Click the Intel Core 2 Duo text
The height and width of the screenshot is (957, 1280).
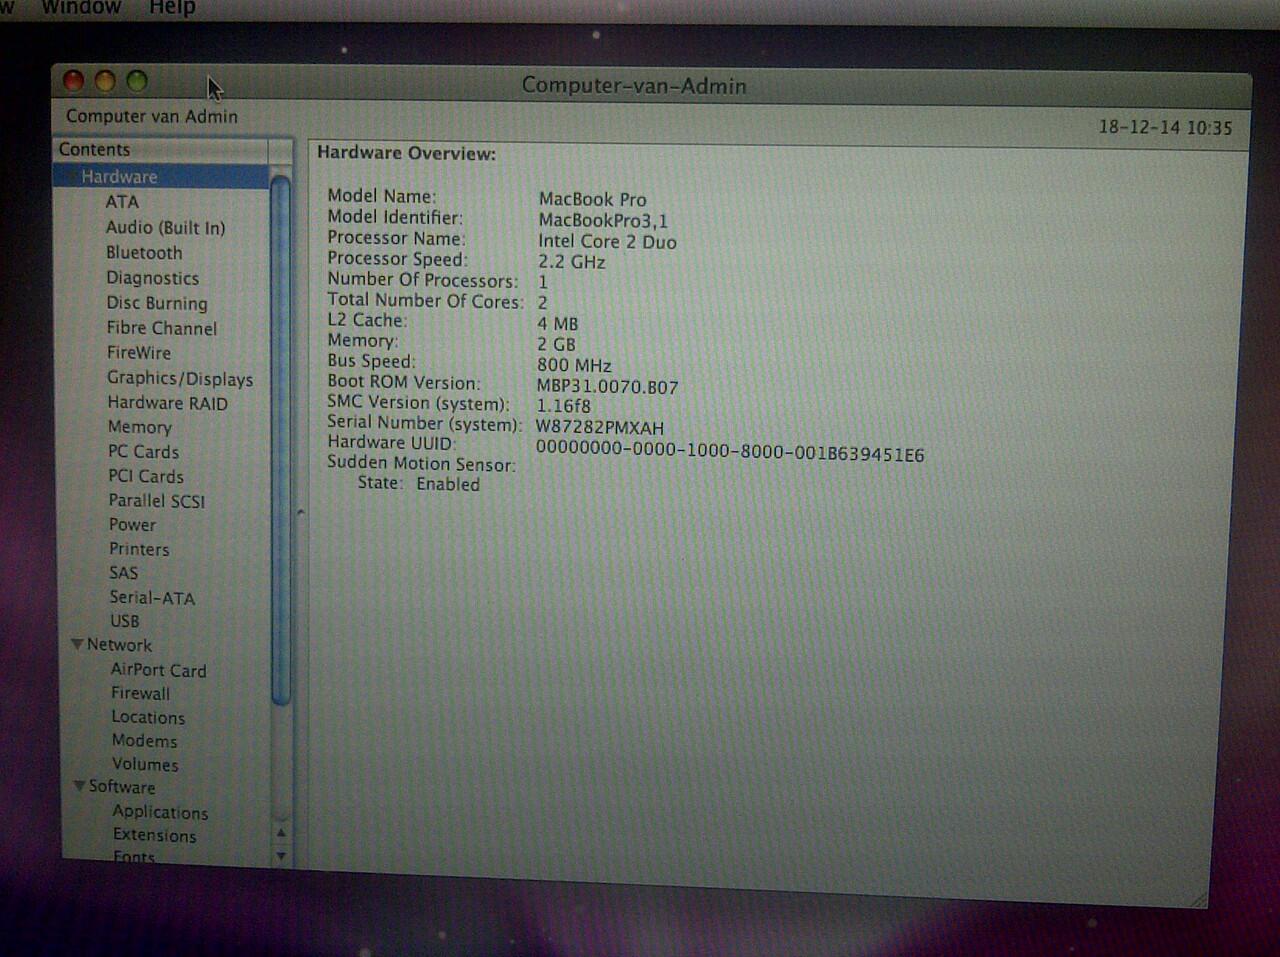pos(607,242)
